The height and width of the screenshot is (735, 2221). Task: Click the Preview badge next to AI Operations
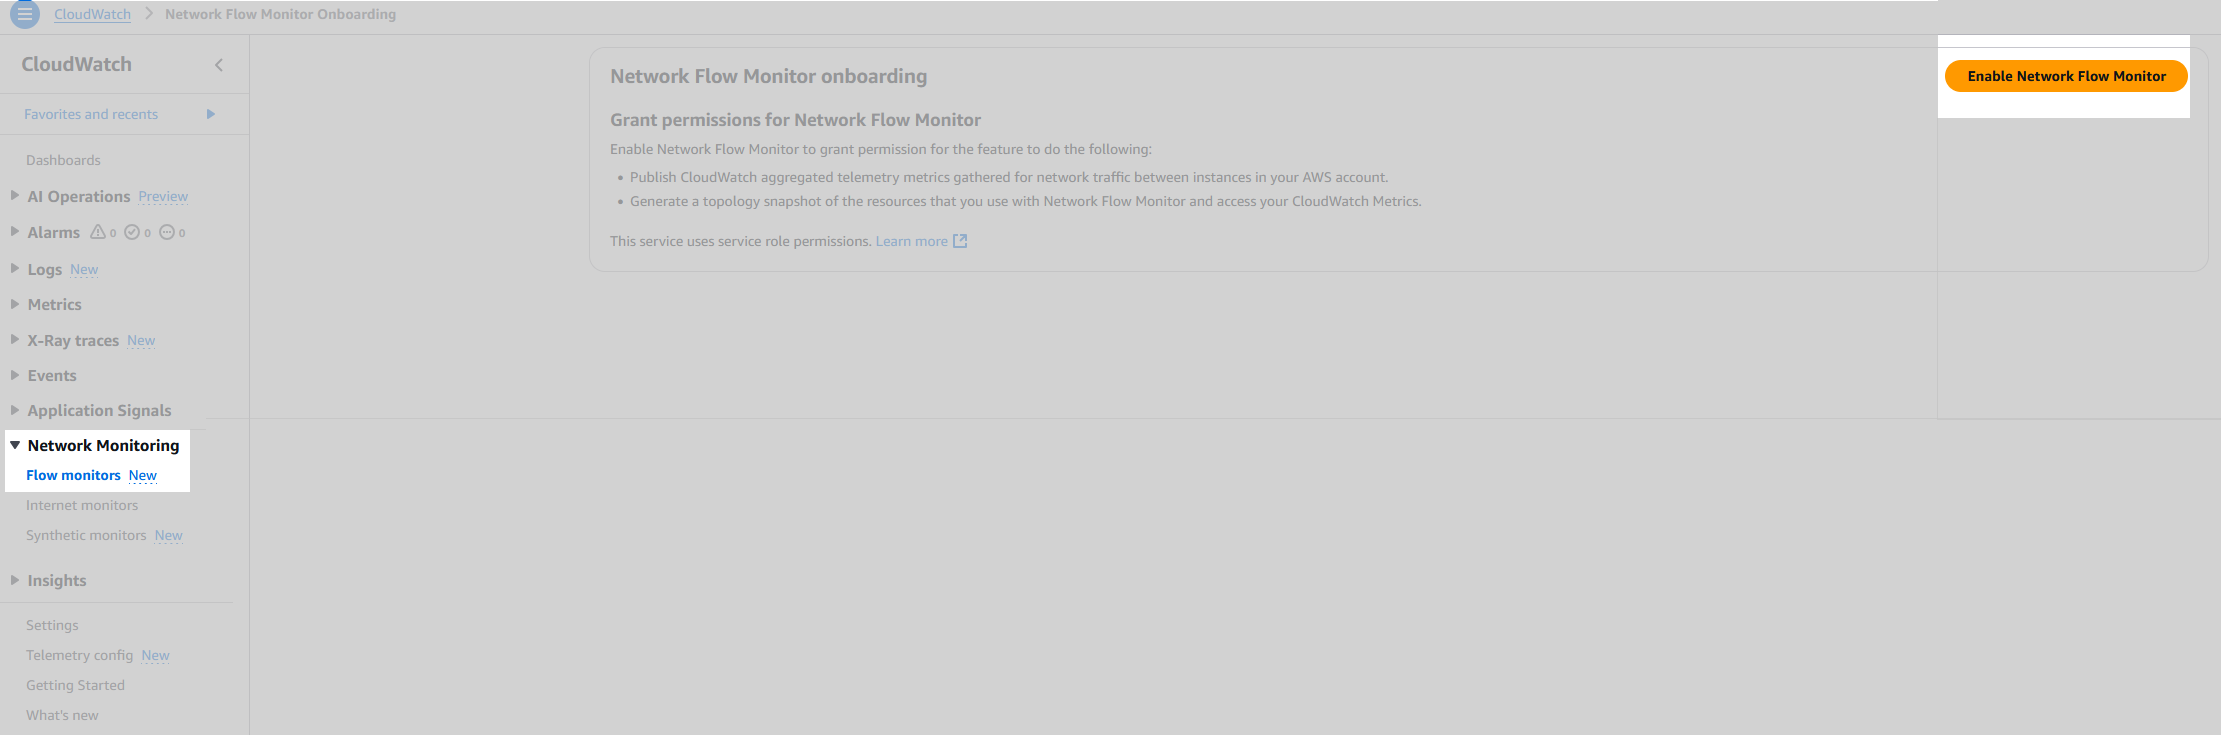coord(163,197)
